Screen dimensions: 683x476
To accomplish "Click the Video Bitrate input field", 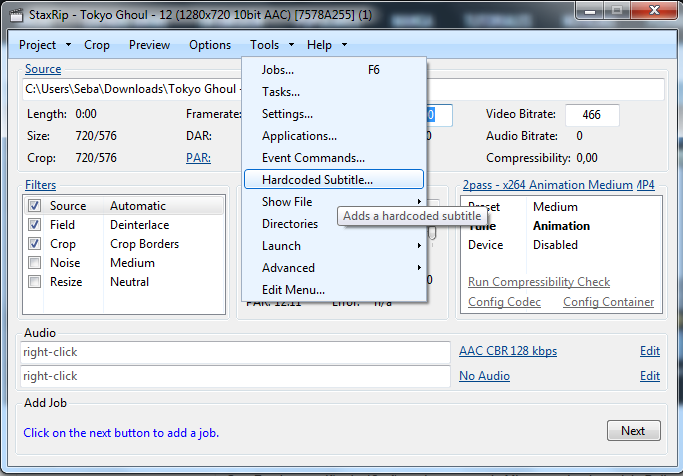I will [x=592, y=115].
